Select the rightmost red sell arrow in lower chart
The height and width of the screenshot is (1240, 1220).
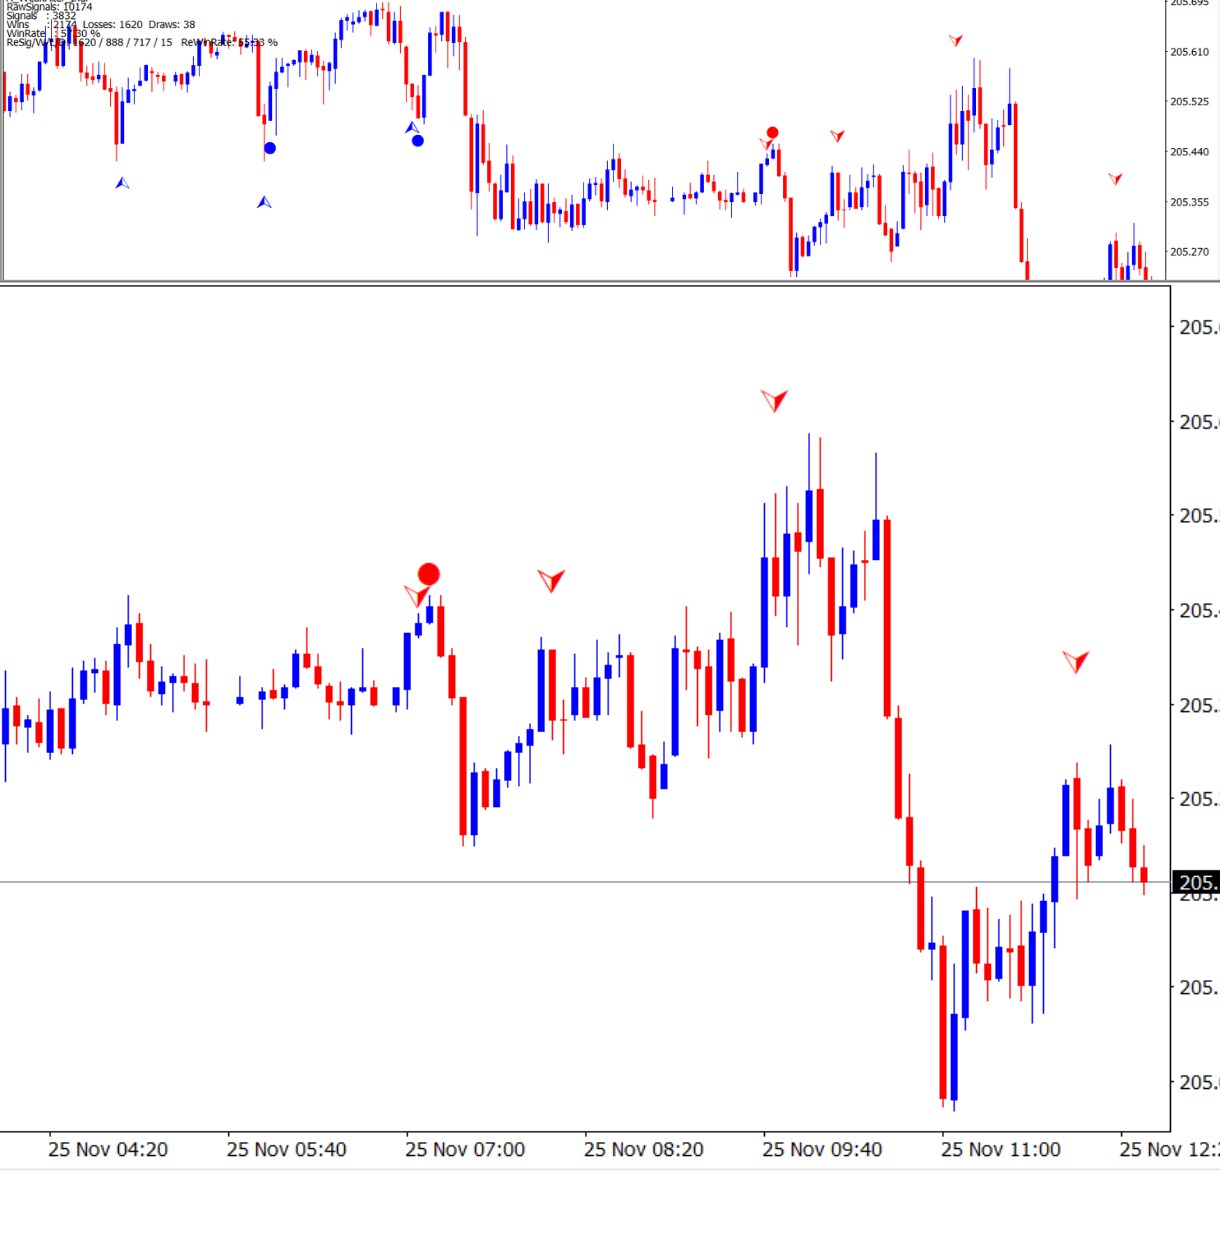click(1076, 661)
